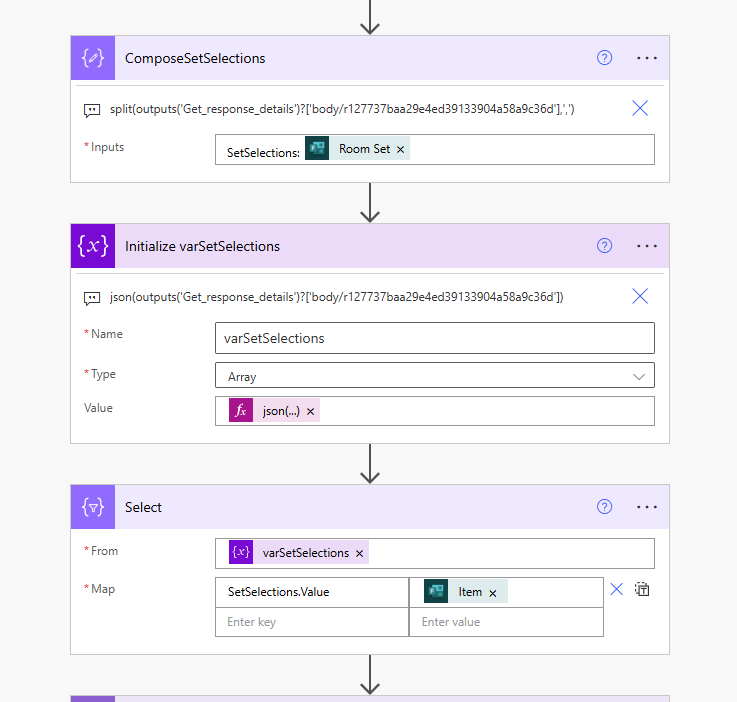Screen dimensions: 737x702
Task: Open help for Initialize varSetSelections
Action: click(604, 246)
